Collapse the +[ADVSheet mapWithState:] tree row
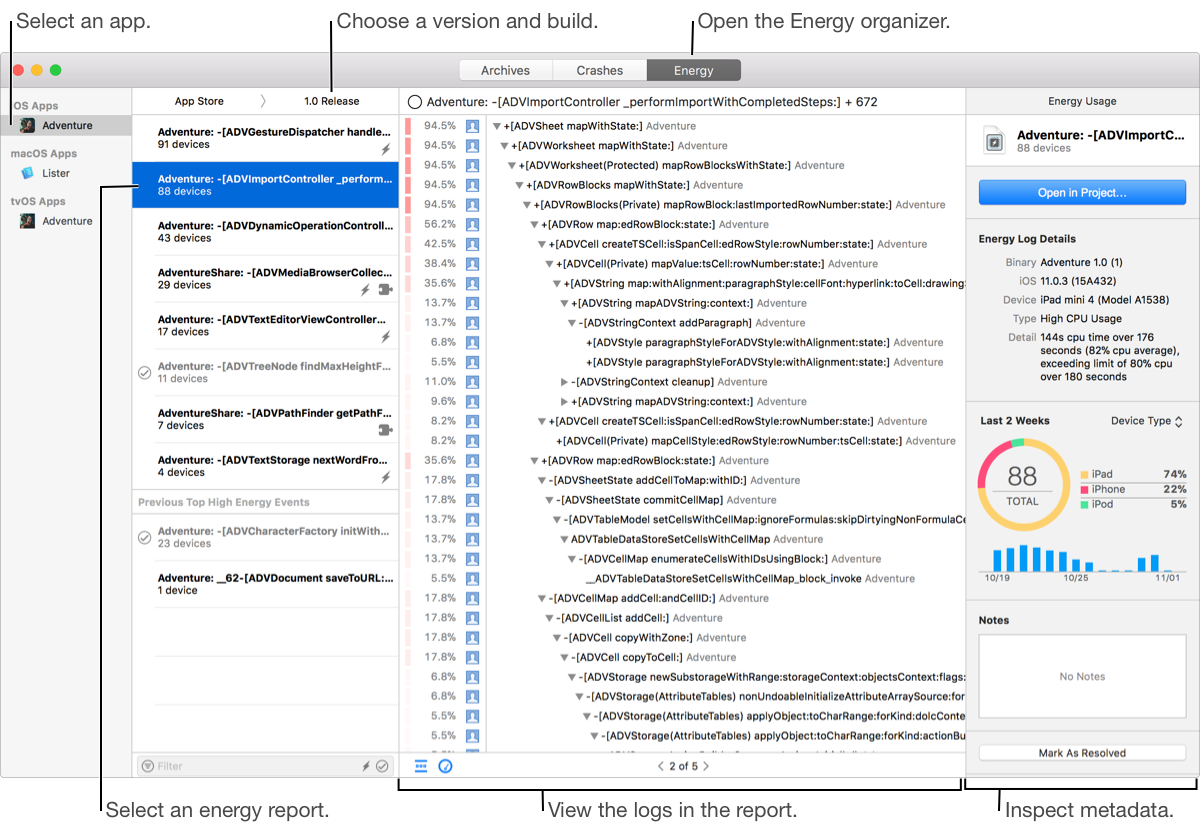The height and width of the screenshot is (826, 1202). click(496, 126)
